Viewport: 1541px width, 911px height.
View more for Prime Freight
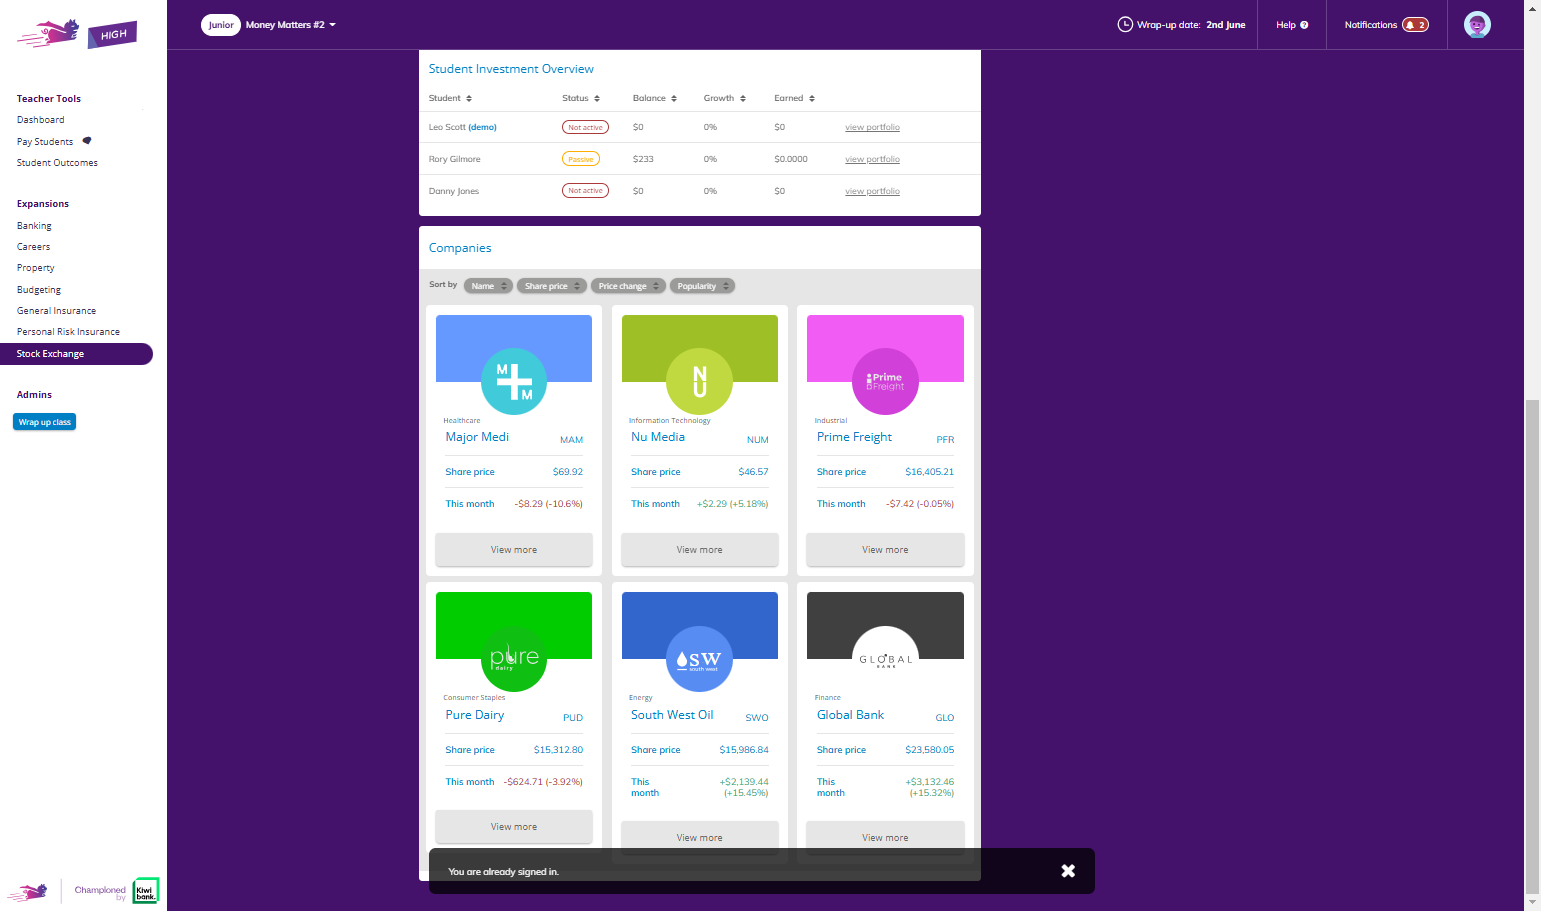pos(885,550)
